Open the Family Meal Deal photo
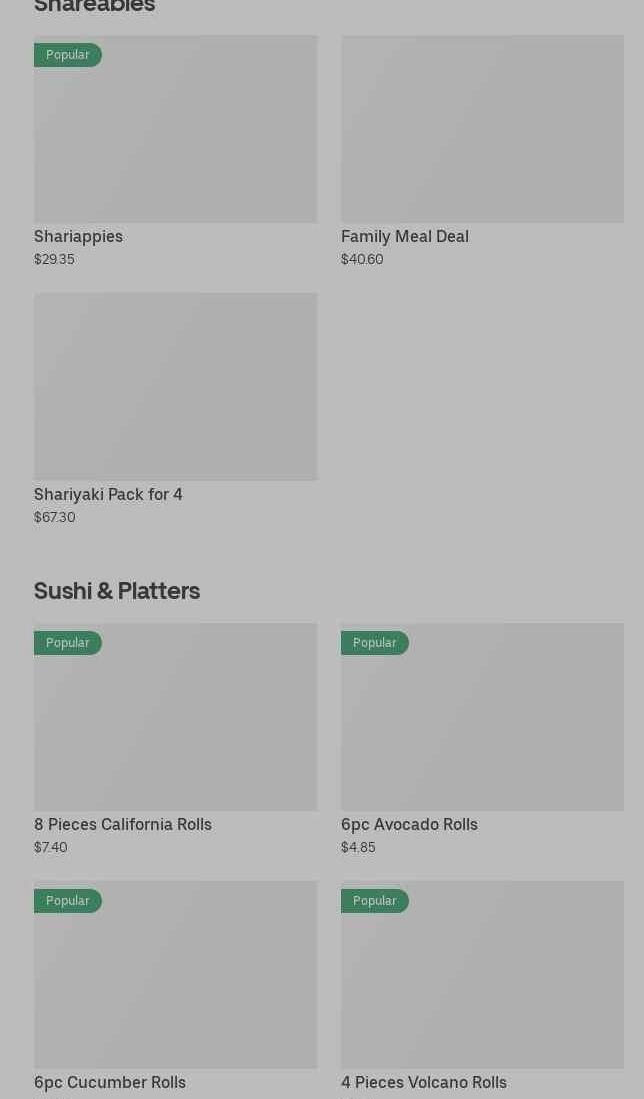The width and height of the screenshot is (644, 1099). (x=482, y=129)
